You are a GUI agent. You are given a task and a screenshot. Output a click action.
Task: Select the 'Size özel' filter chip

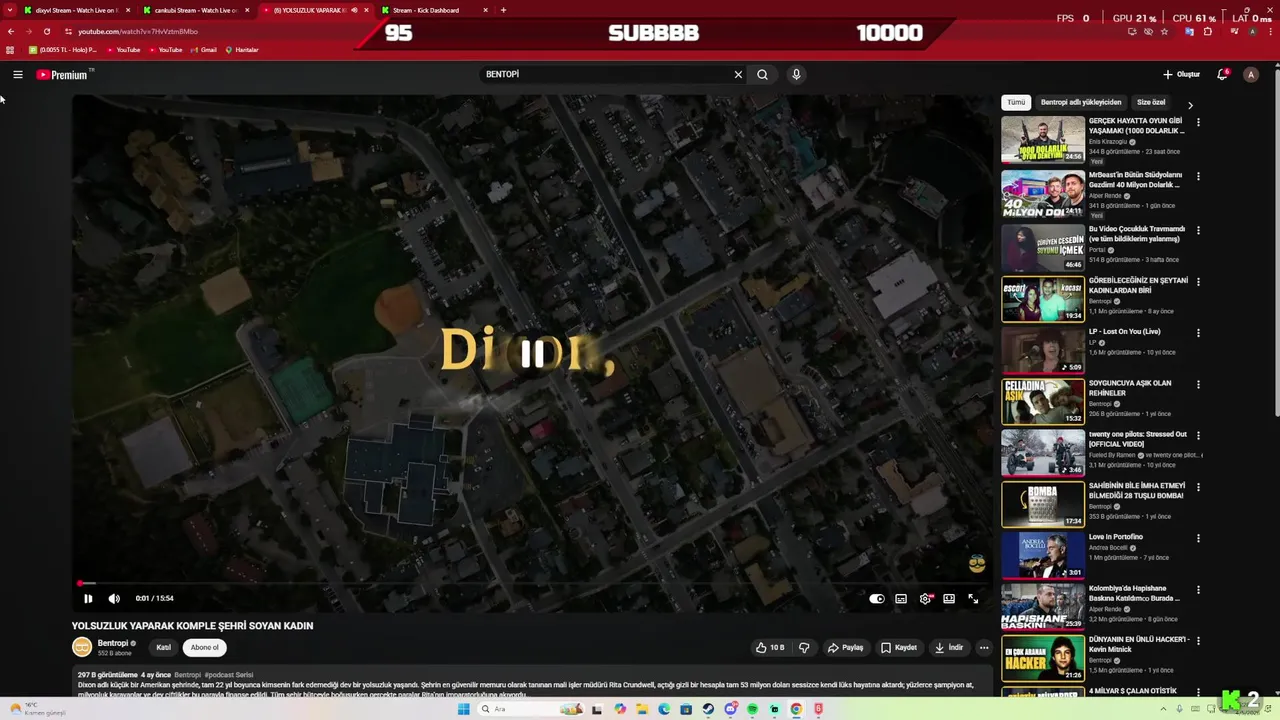coord(1151,102)
